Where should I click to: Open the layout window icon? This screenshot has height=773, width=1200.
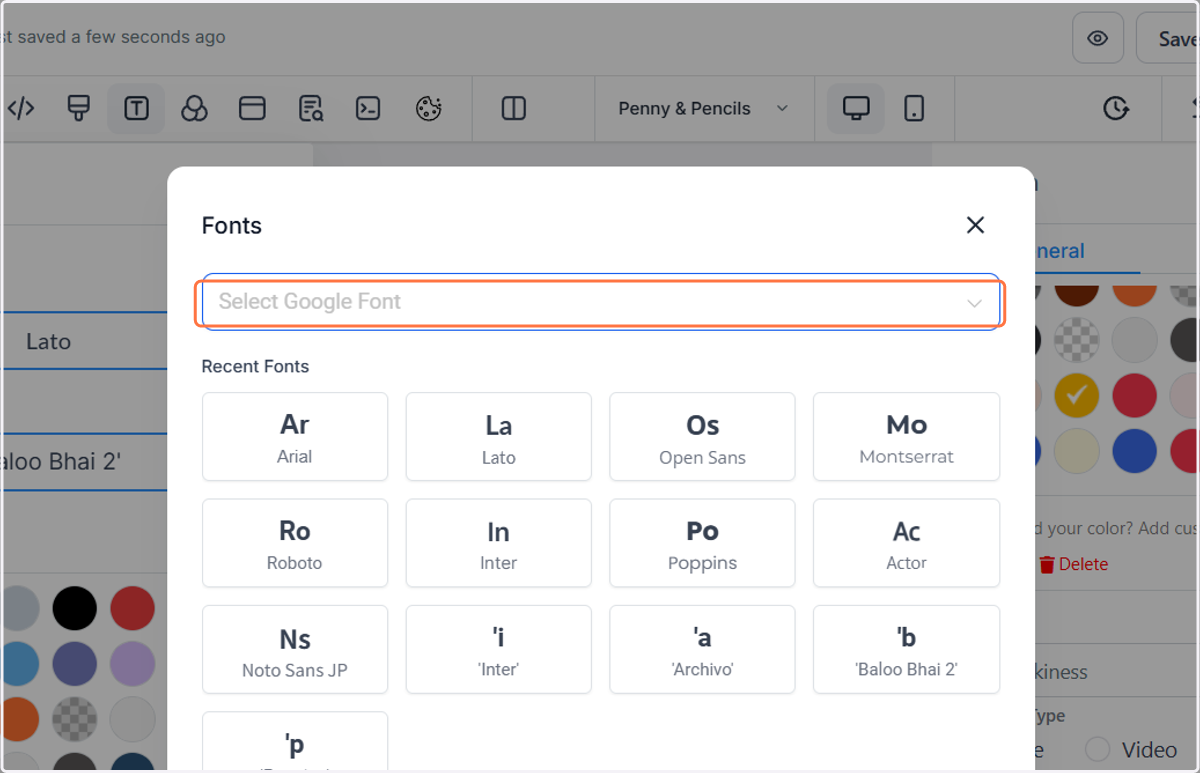coord(252,108)
